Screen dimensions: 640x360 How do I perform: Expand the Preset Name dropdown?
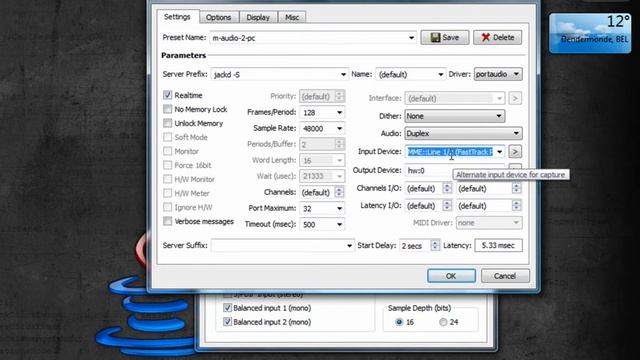coord(411,38)
